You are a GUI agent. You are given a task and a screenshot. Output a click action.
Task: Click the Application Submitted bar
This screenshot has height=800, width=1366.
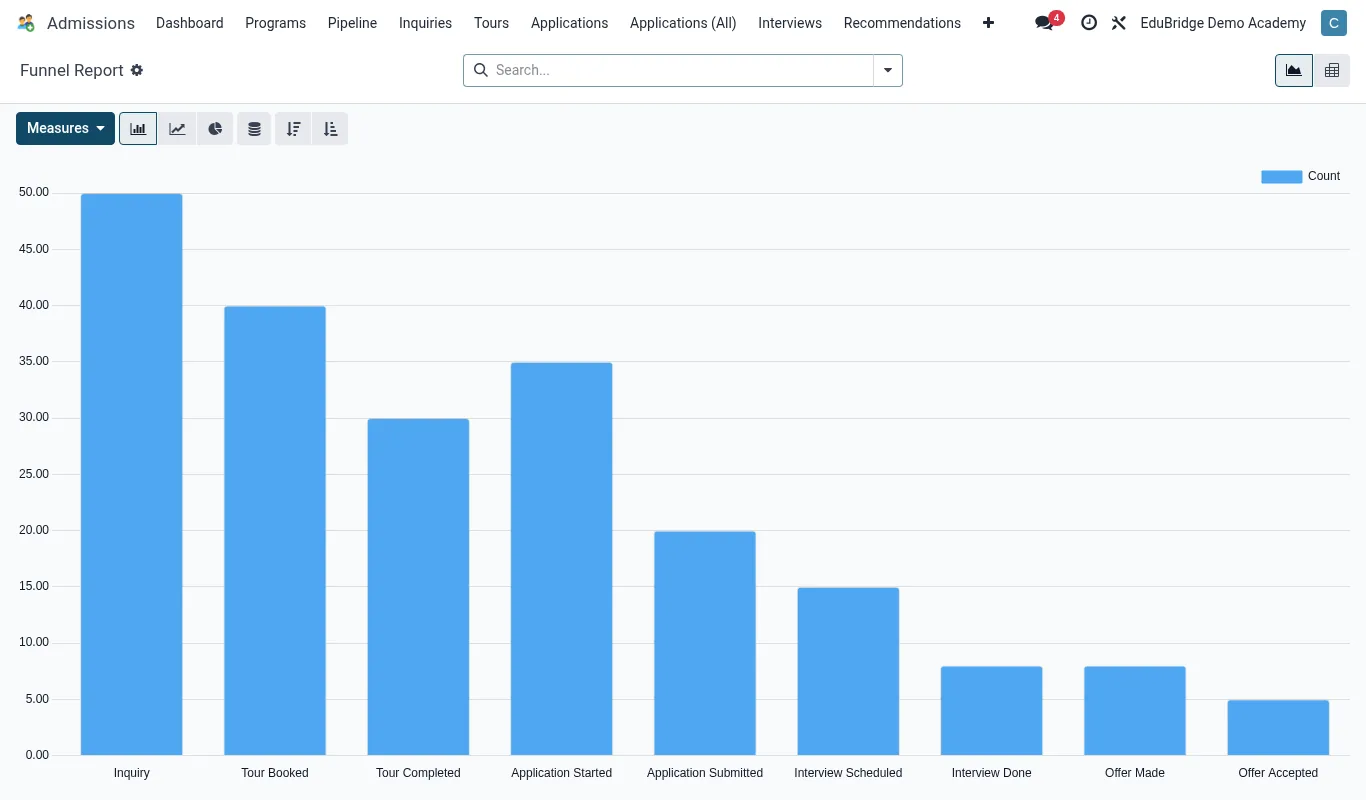[705, 643]
